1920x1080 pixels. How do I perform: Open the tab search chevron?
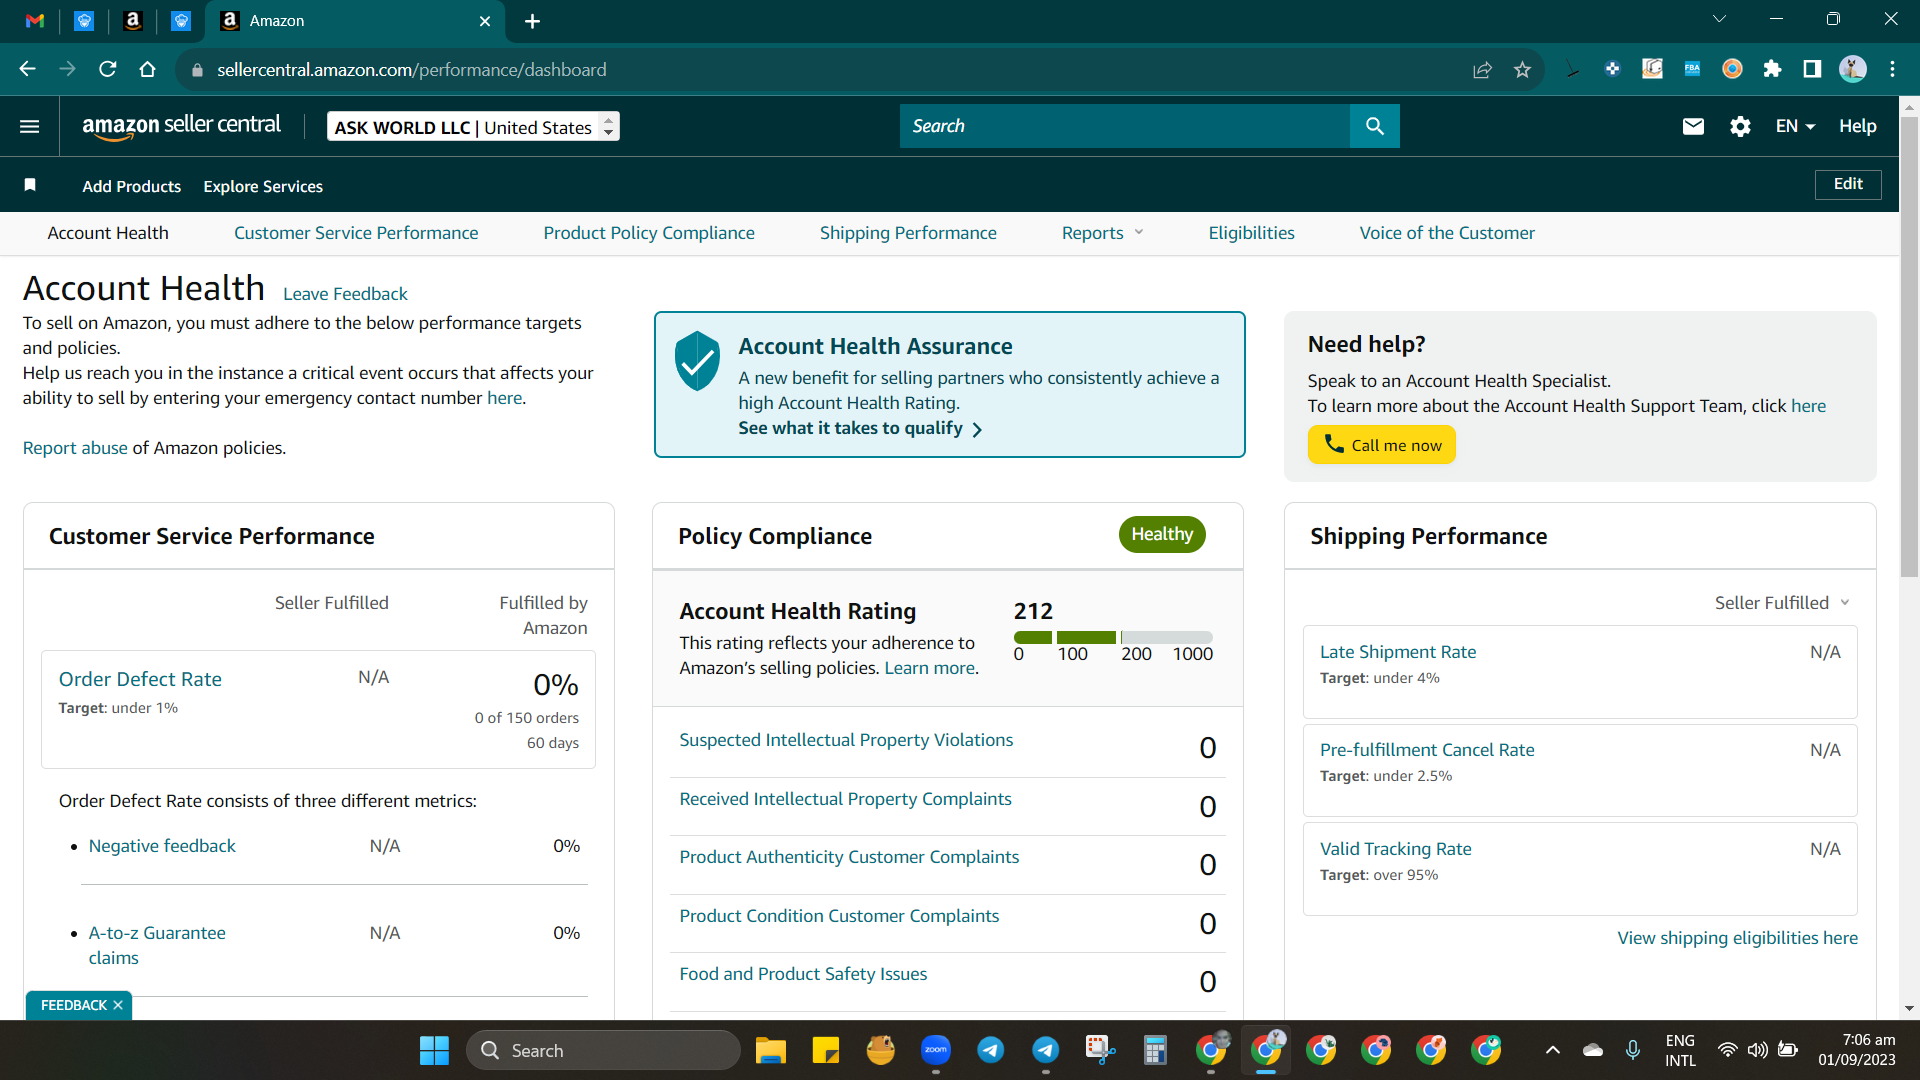click(1719, 19)
